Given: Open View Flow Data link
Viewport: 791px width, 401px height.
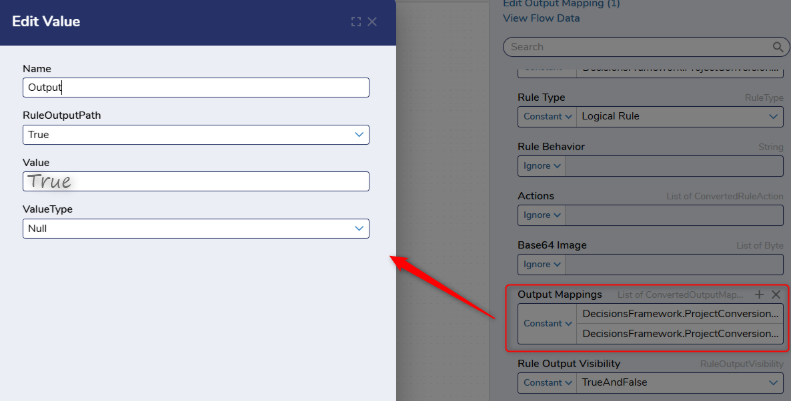Looking at the screenshot, I should [541, 18].
